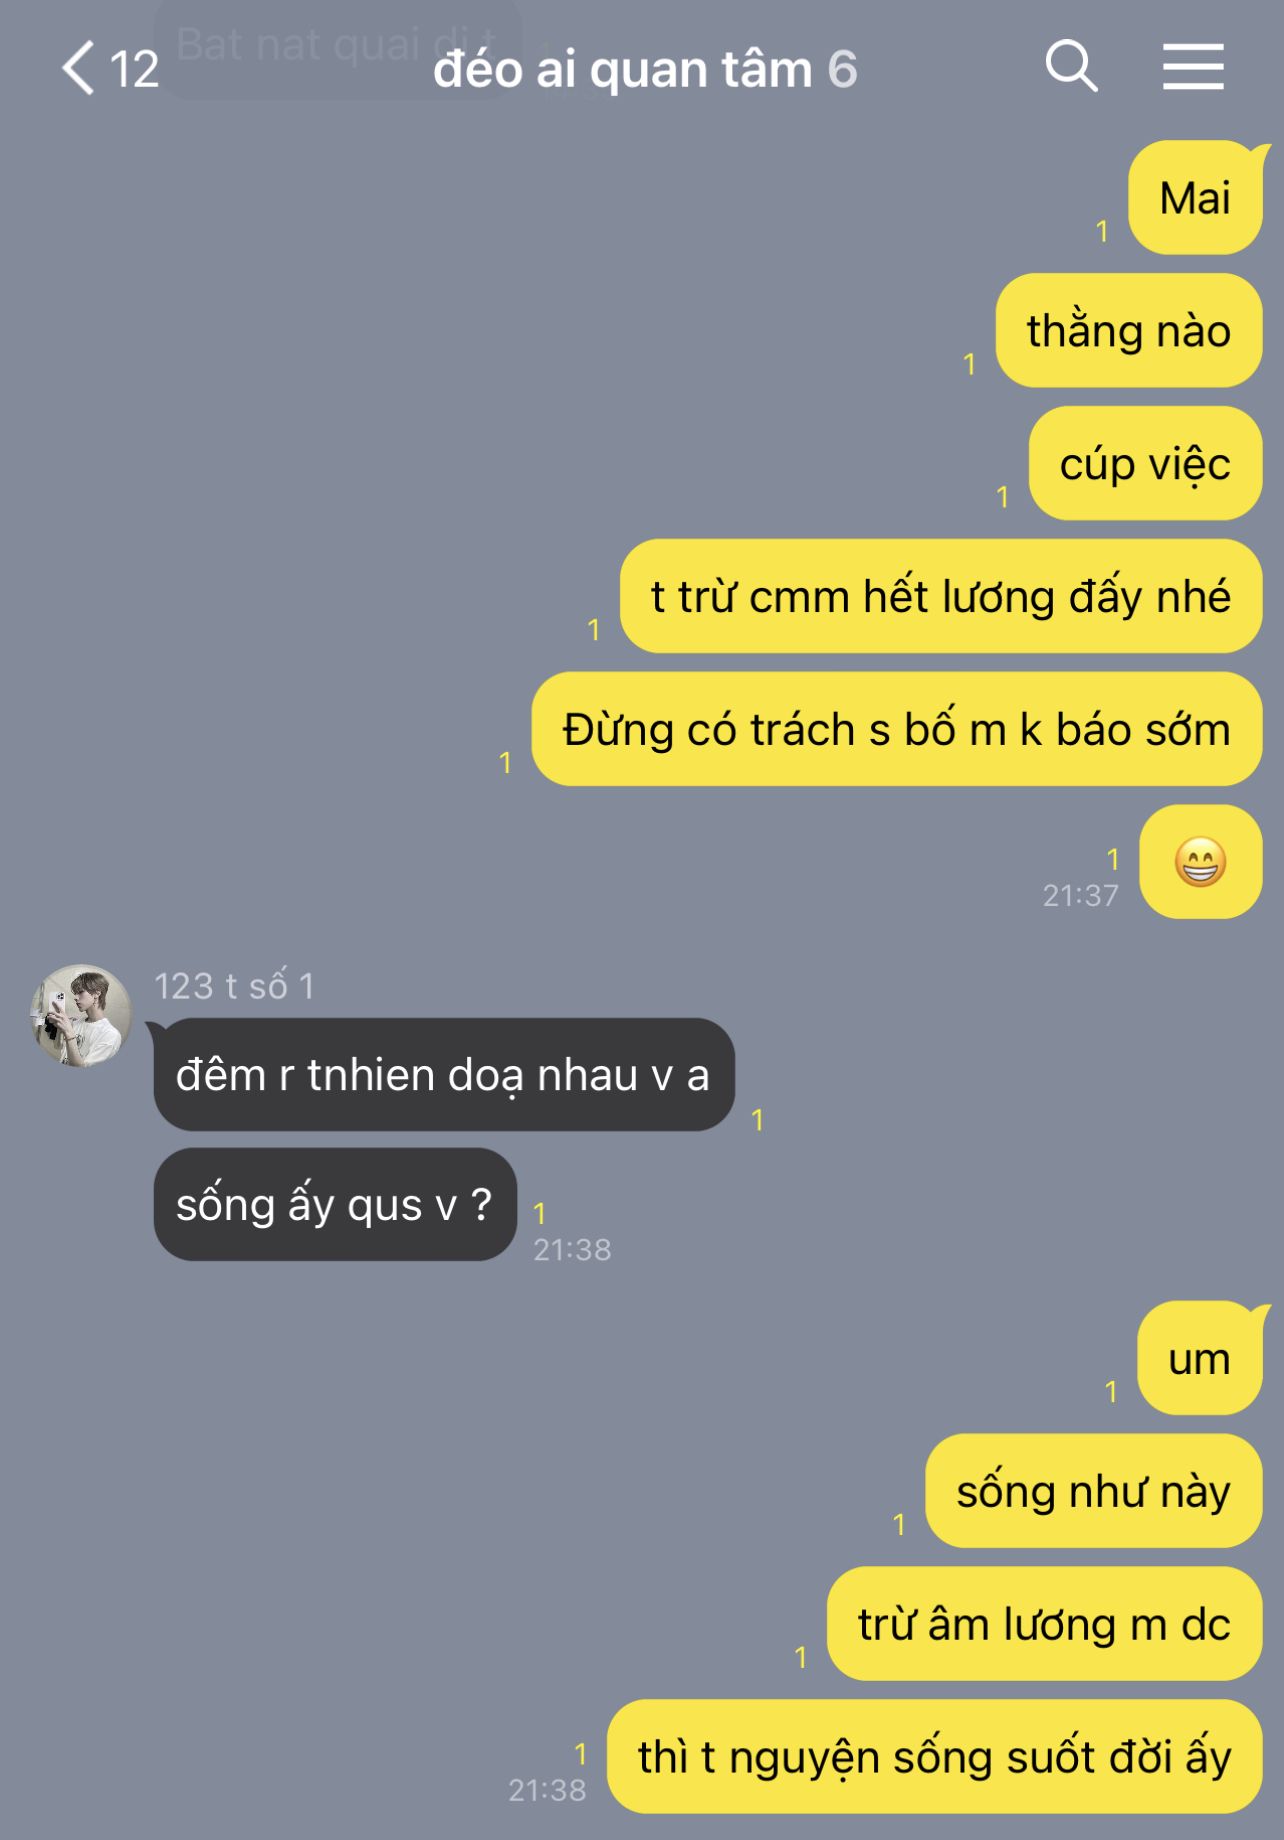
Task: Select the Đừng có trách s bố bubble
Action: point(896,729)
